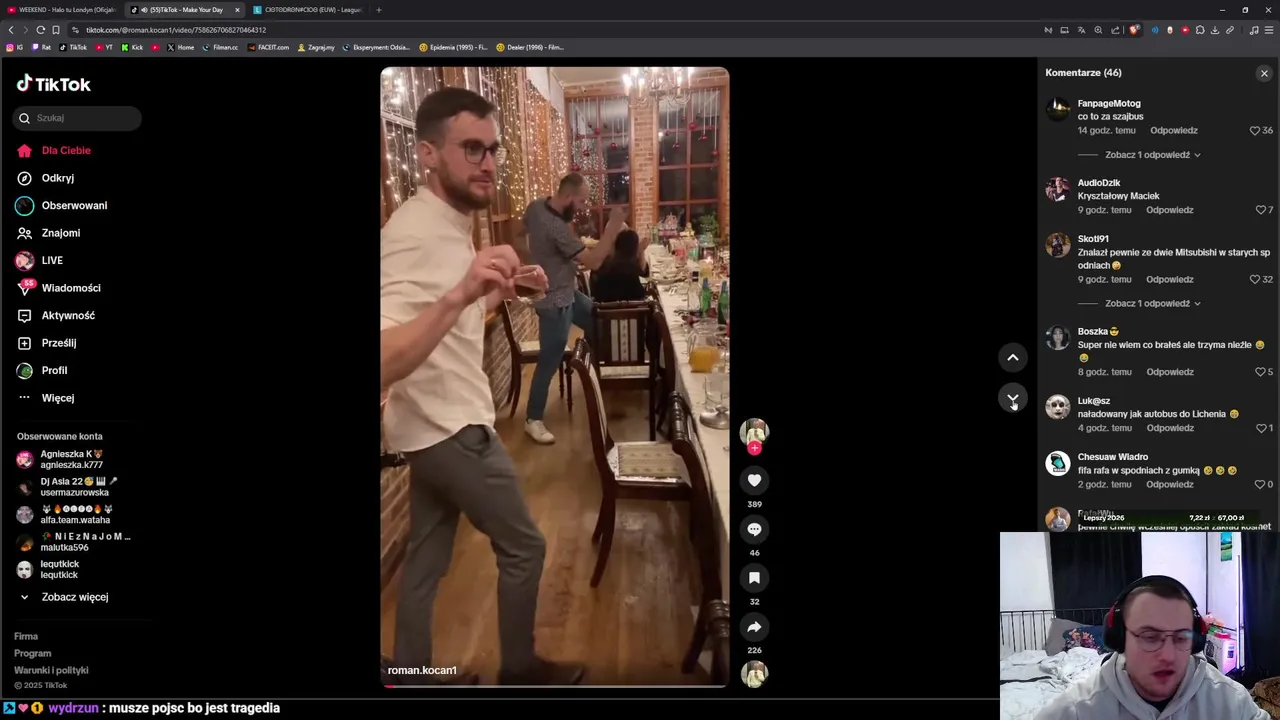Open the Obserwowani feed
The image size is (1280, 720).
click(x=74, y=205)
